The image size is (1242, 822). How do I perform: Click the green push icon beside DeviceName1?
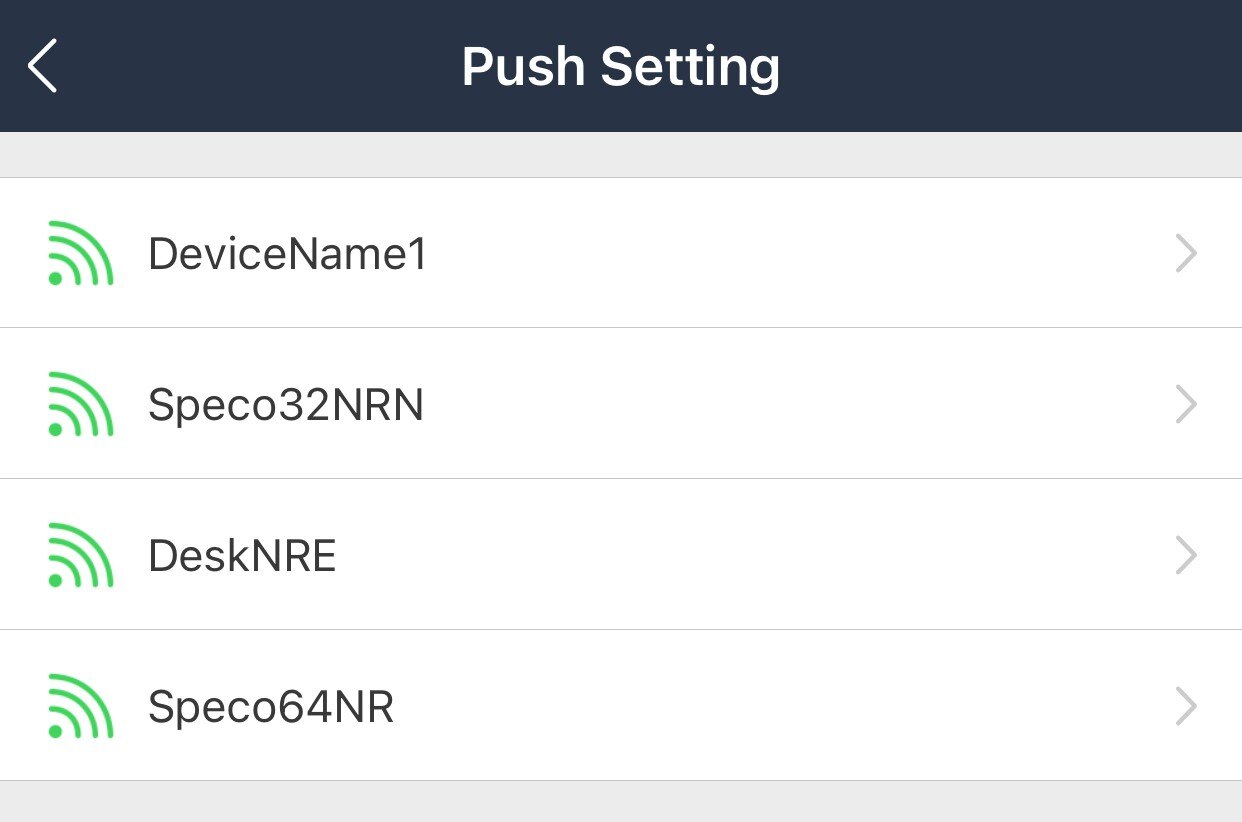tap(80, 253)
